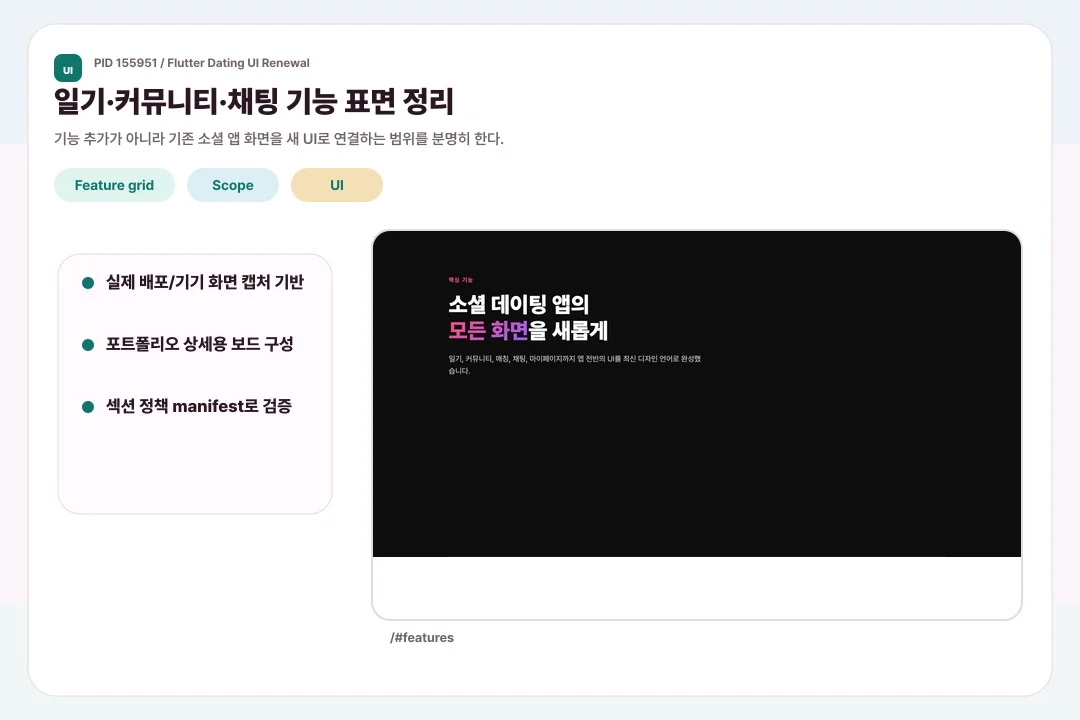This screenshot has width=1080, height=720.
Task: Click bullet text '실제 배포/기기 화면 캡처 기반'
Action: tap(205, 282)
